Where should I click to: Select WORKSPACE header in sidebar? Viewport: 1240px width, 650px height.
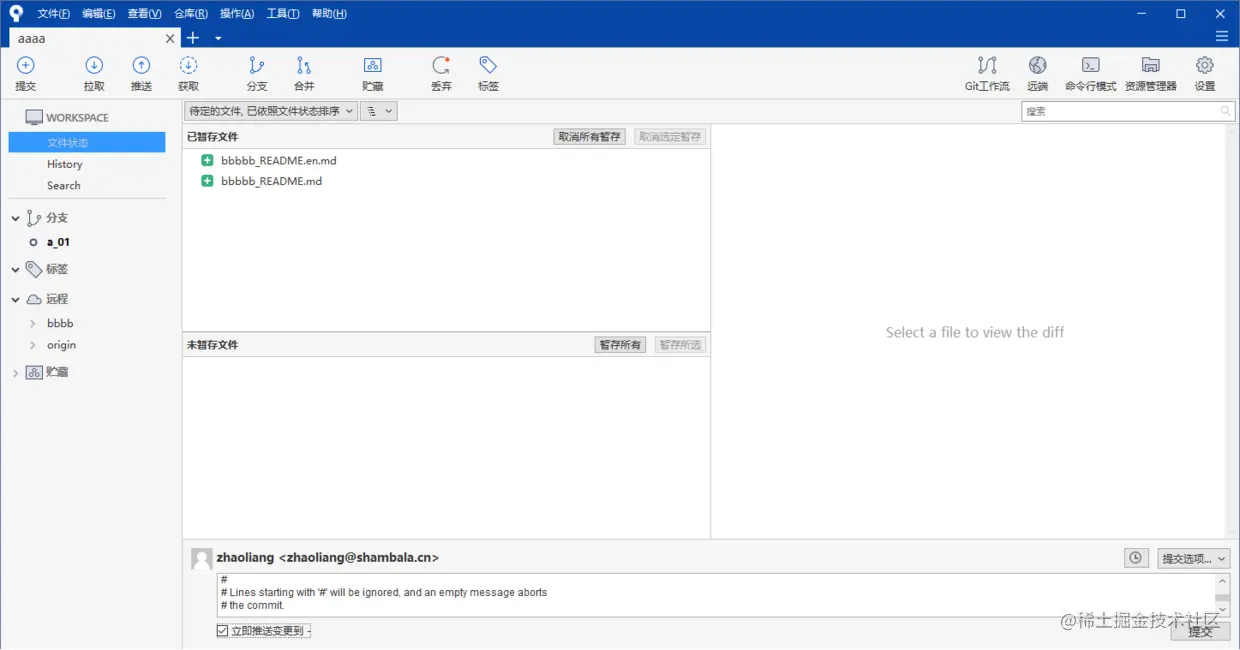click(x=77, y=118)
